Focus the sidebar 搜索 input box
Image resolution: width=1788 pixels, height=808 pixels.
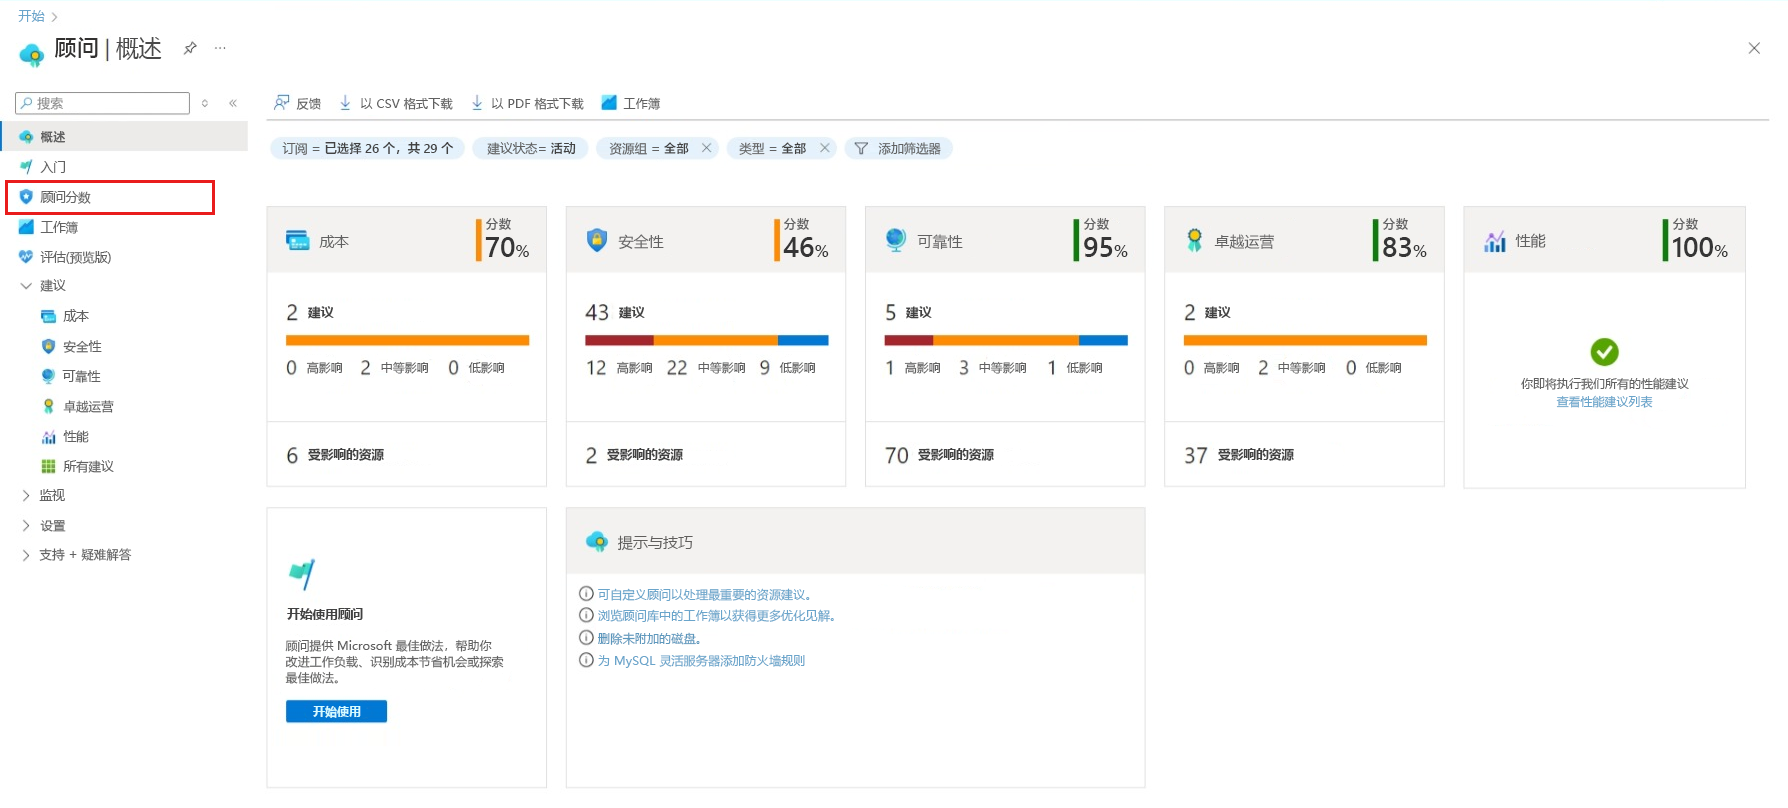click(102, 103)
